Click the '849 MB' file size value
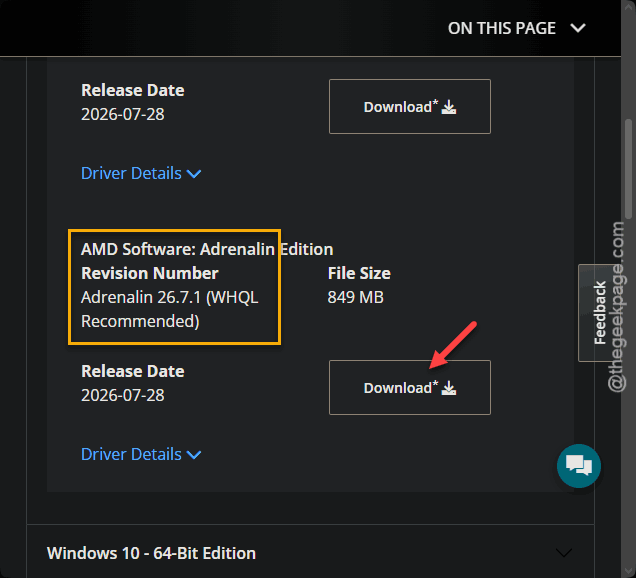 (355, 297)
